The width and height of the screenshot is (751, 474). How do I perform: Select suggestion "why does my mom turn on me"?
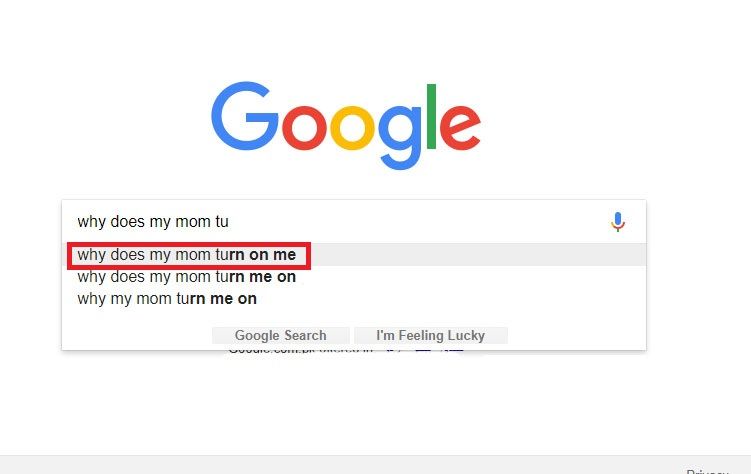pyautogui.click(x=187, y=255)
